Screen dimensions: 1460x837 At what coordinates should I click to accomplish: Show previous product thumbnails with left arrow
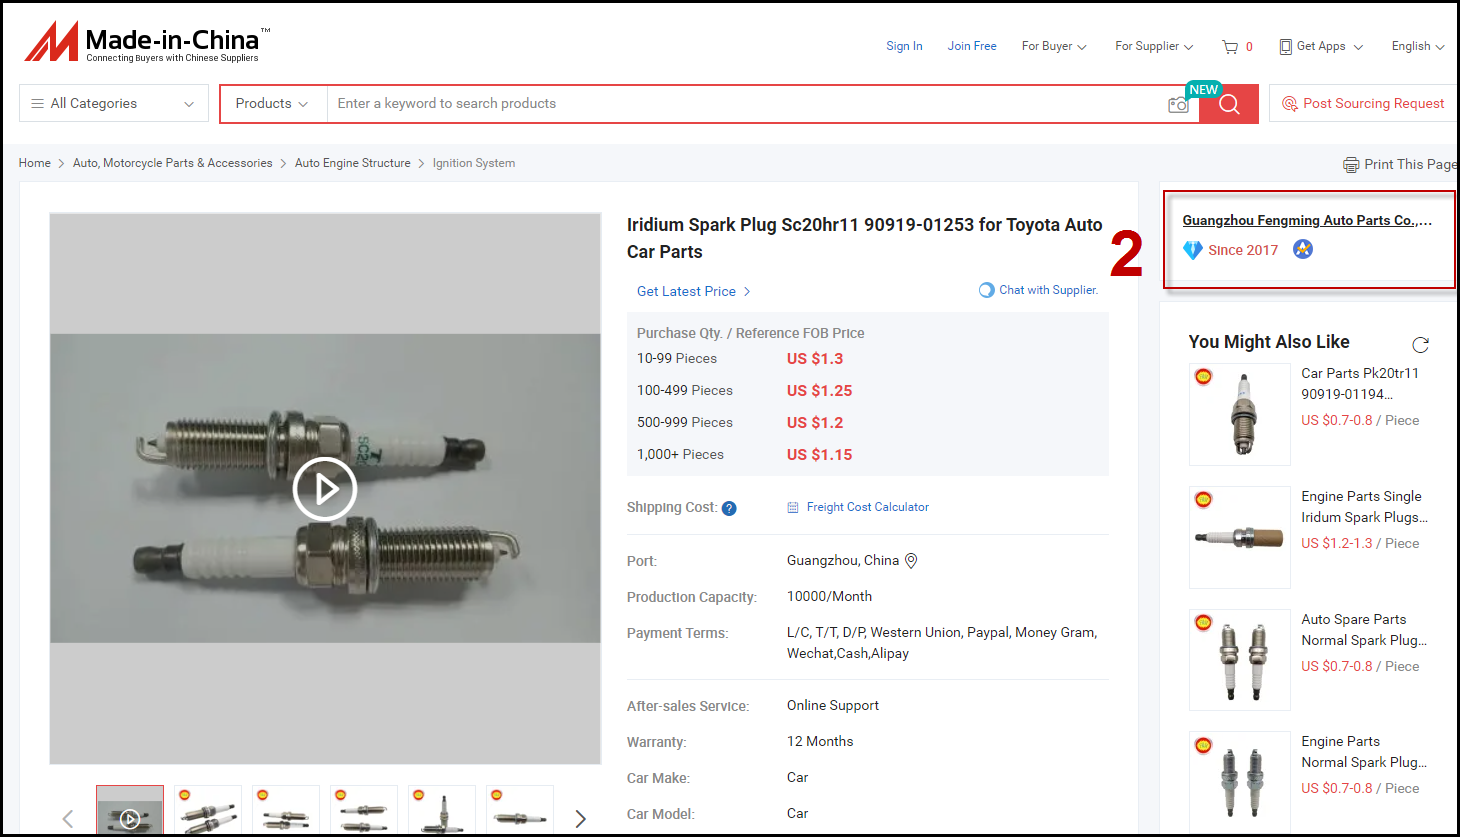tap(68, 819)
